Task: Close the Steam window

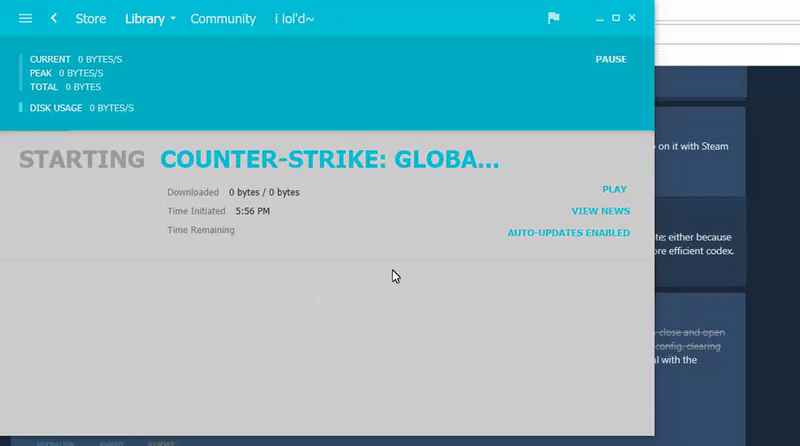Action: [632, 18]
